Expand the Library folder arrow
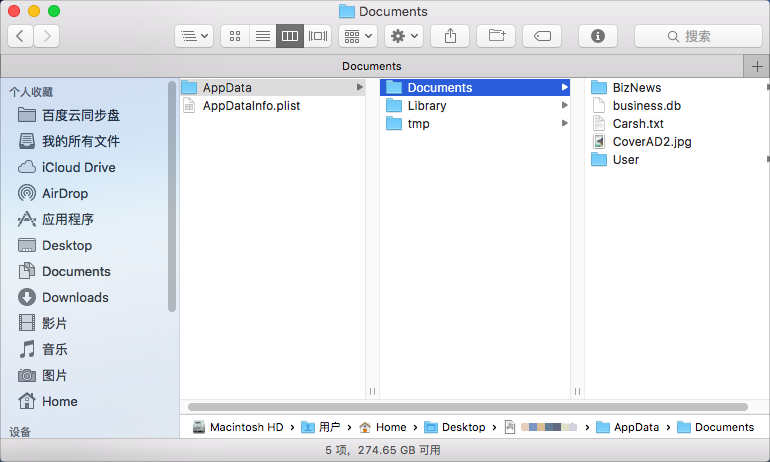 point(565,105)
